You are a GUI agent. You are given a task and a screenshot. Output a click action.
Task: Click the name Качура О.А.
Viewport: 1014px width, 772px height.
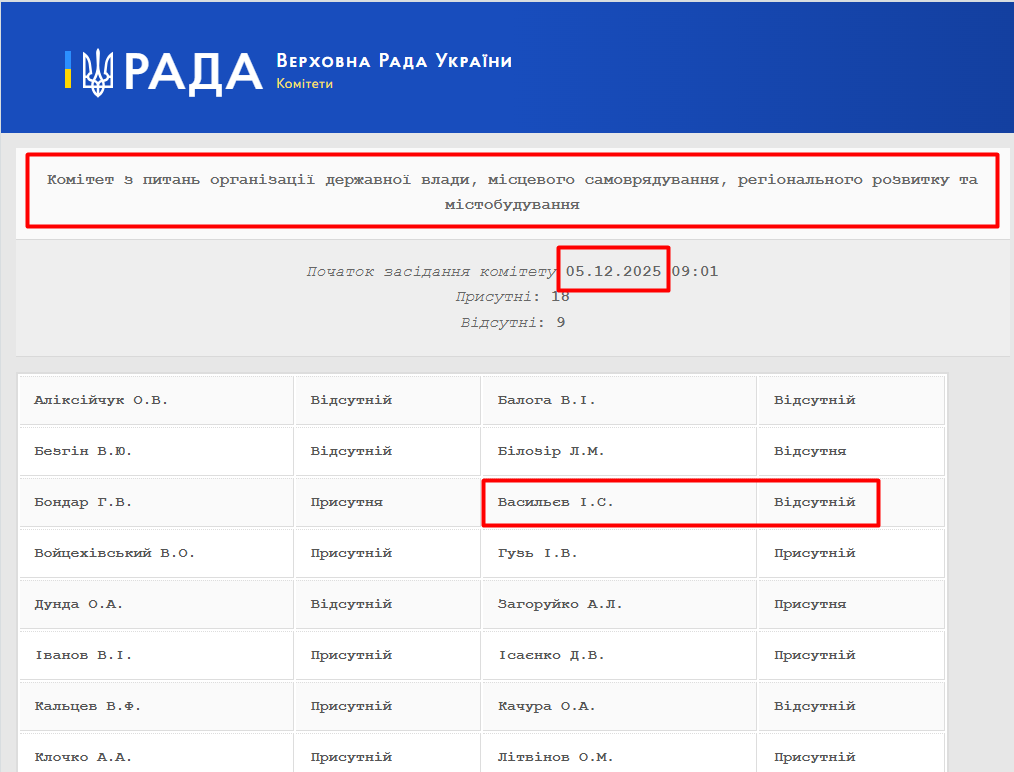(x=546, y=707)
